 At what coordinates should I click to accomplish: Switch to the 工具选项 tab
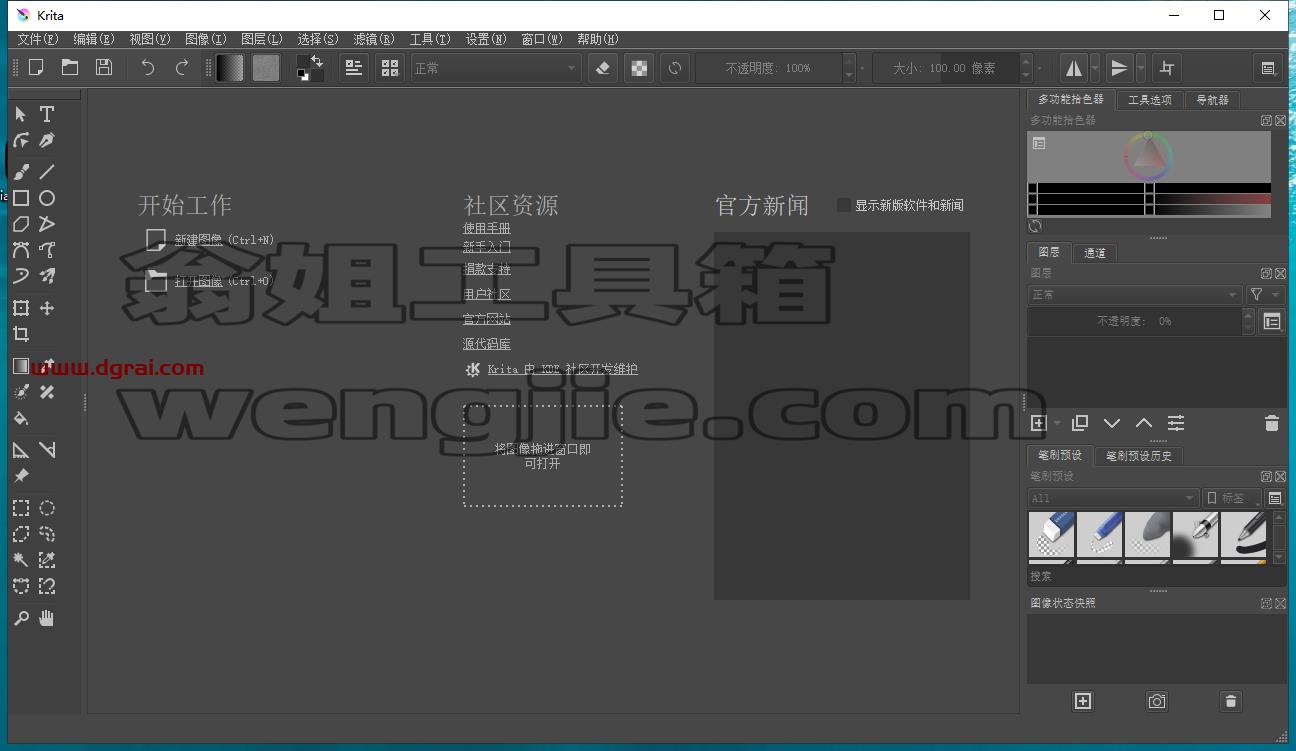click(1149, 100)
